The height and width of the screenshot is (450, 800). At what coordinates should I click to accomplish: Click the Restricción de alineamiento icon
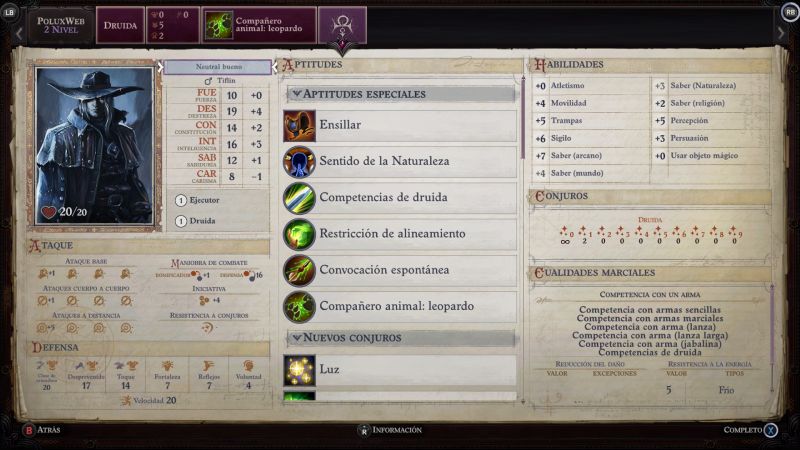point(299,234)
